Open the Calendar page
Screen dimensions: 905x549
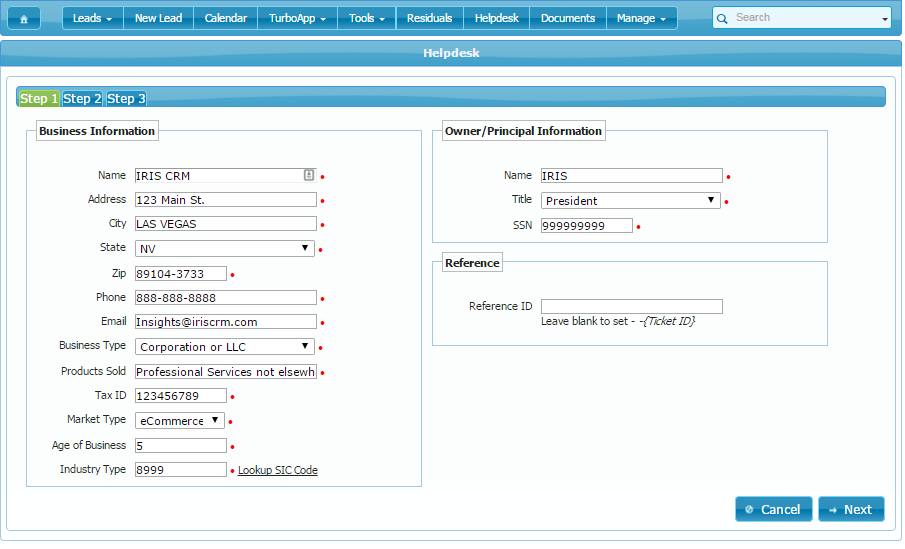[225, 18]
